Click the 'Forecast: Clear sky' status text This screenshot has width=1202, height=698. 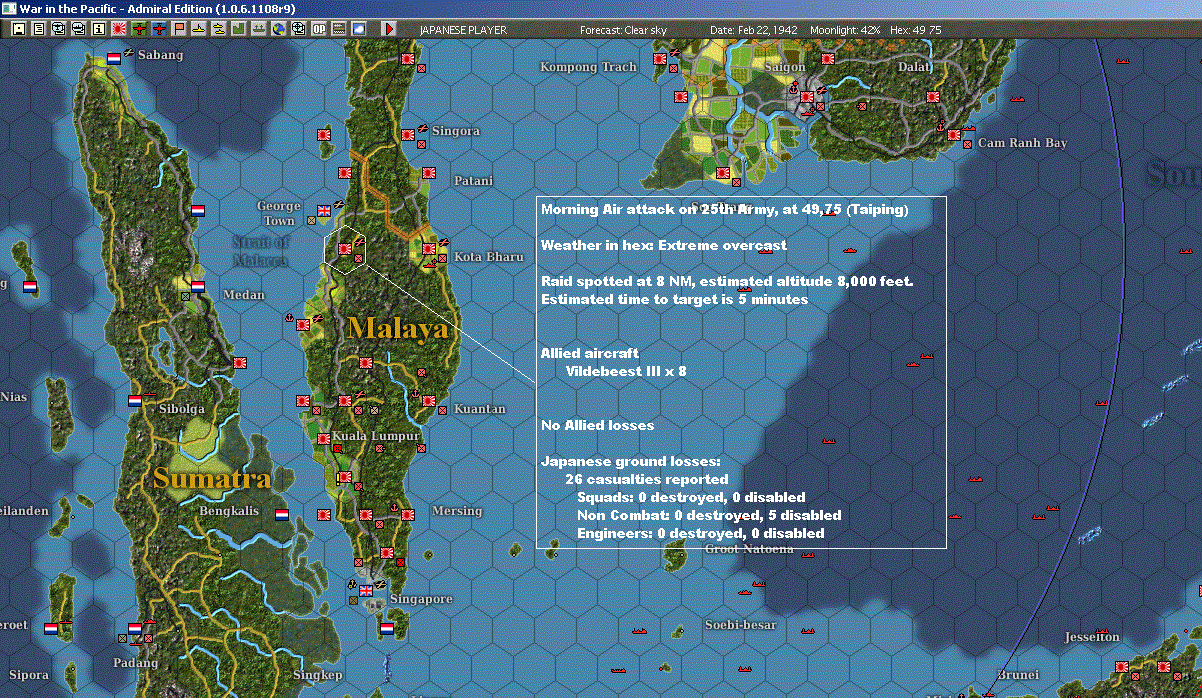[x=623, y=30]
